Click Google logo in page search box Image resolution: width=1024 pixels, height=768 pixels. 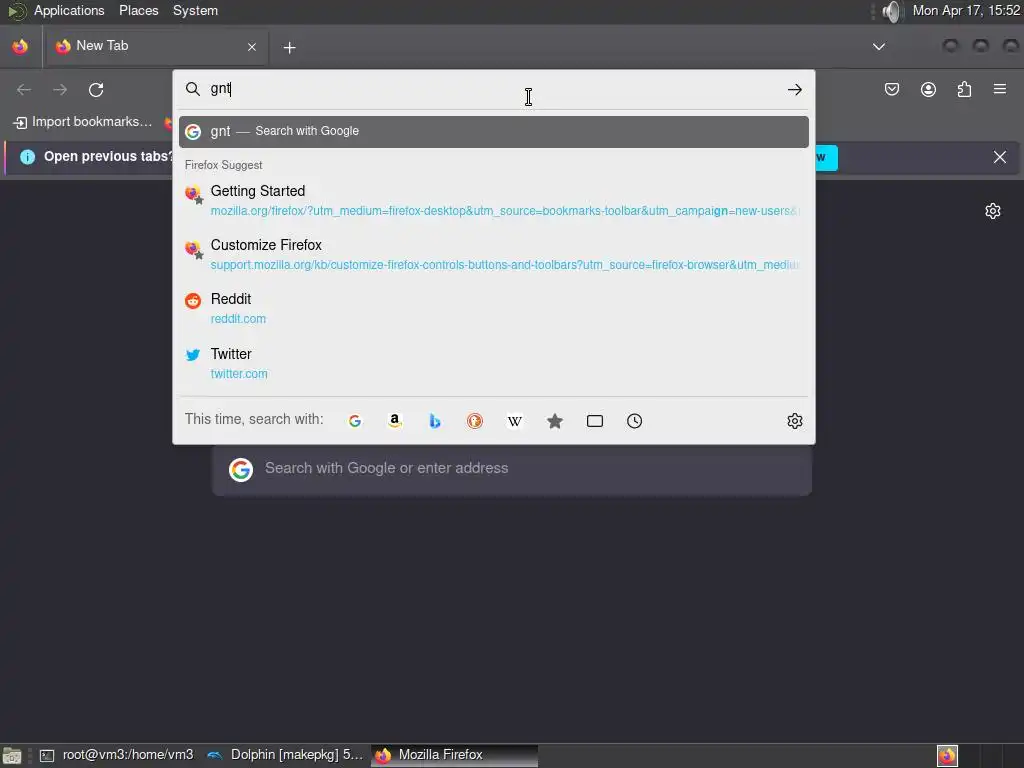(241, 470)
